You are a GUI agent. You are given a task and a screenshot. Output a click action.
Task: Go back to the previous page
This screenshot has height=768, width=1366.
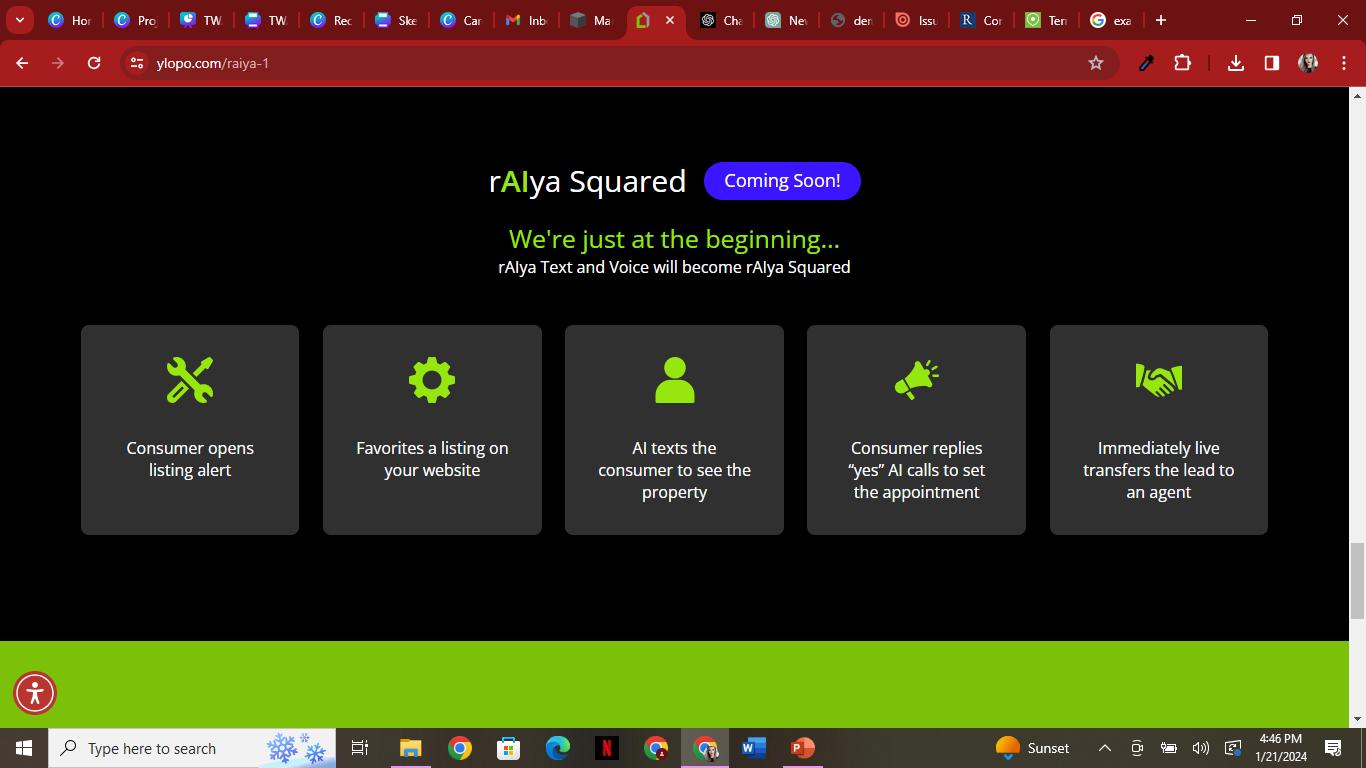[22, 63]
